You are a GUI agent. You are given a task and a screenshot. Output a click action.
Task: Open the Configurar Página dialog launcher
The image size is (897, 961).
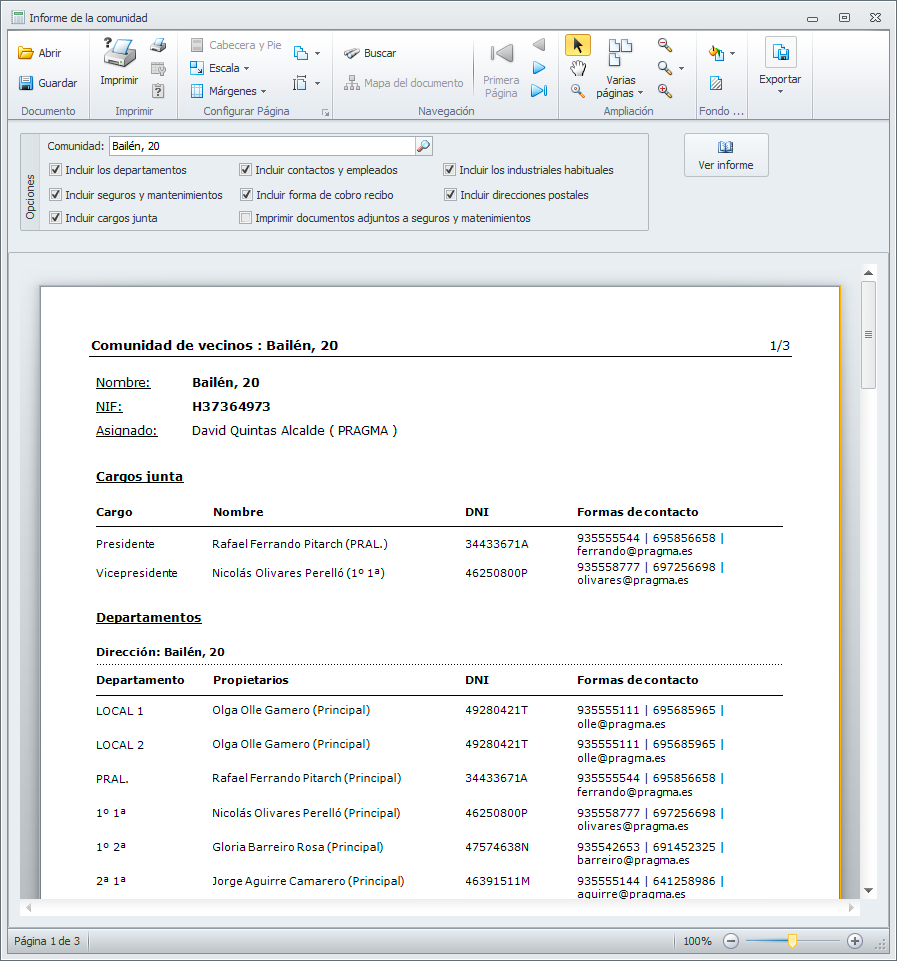pyautogui.click(x=325, y=113)
